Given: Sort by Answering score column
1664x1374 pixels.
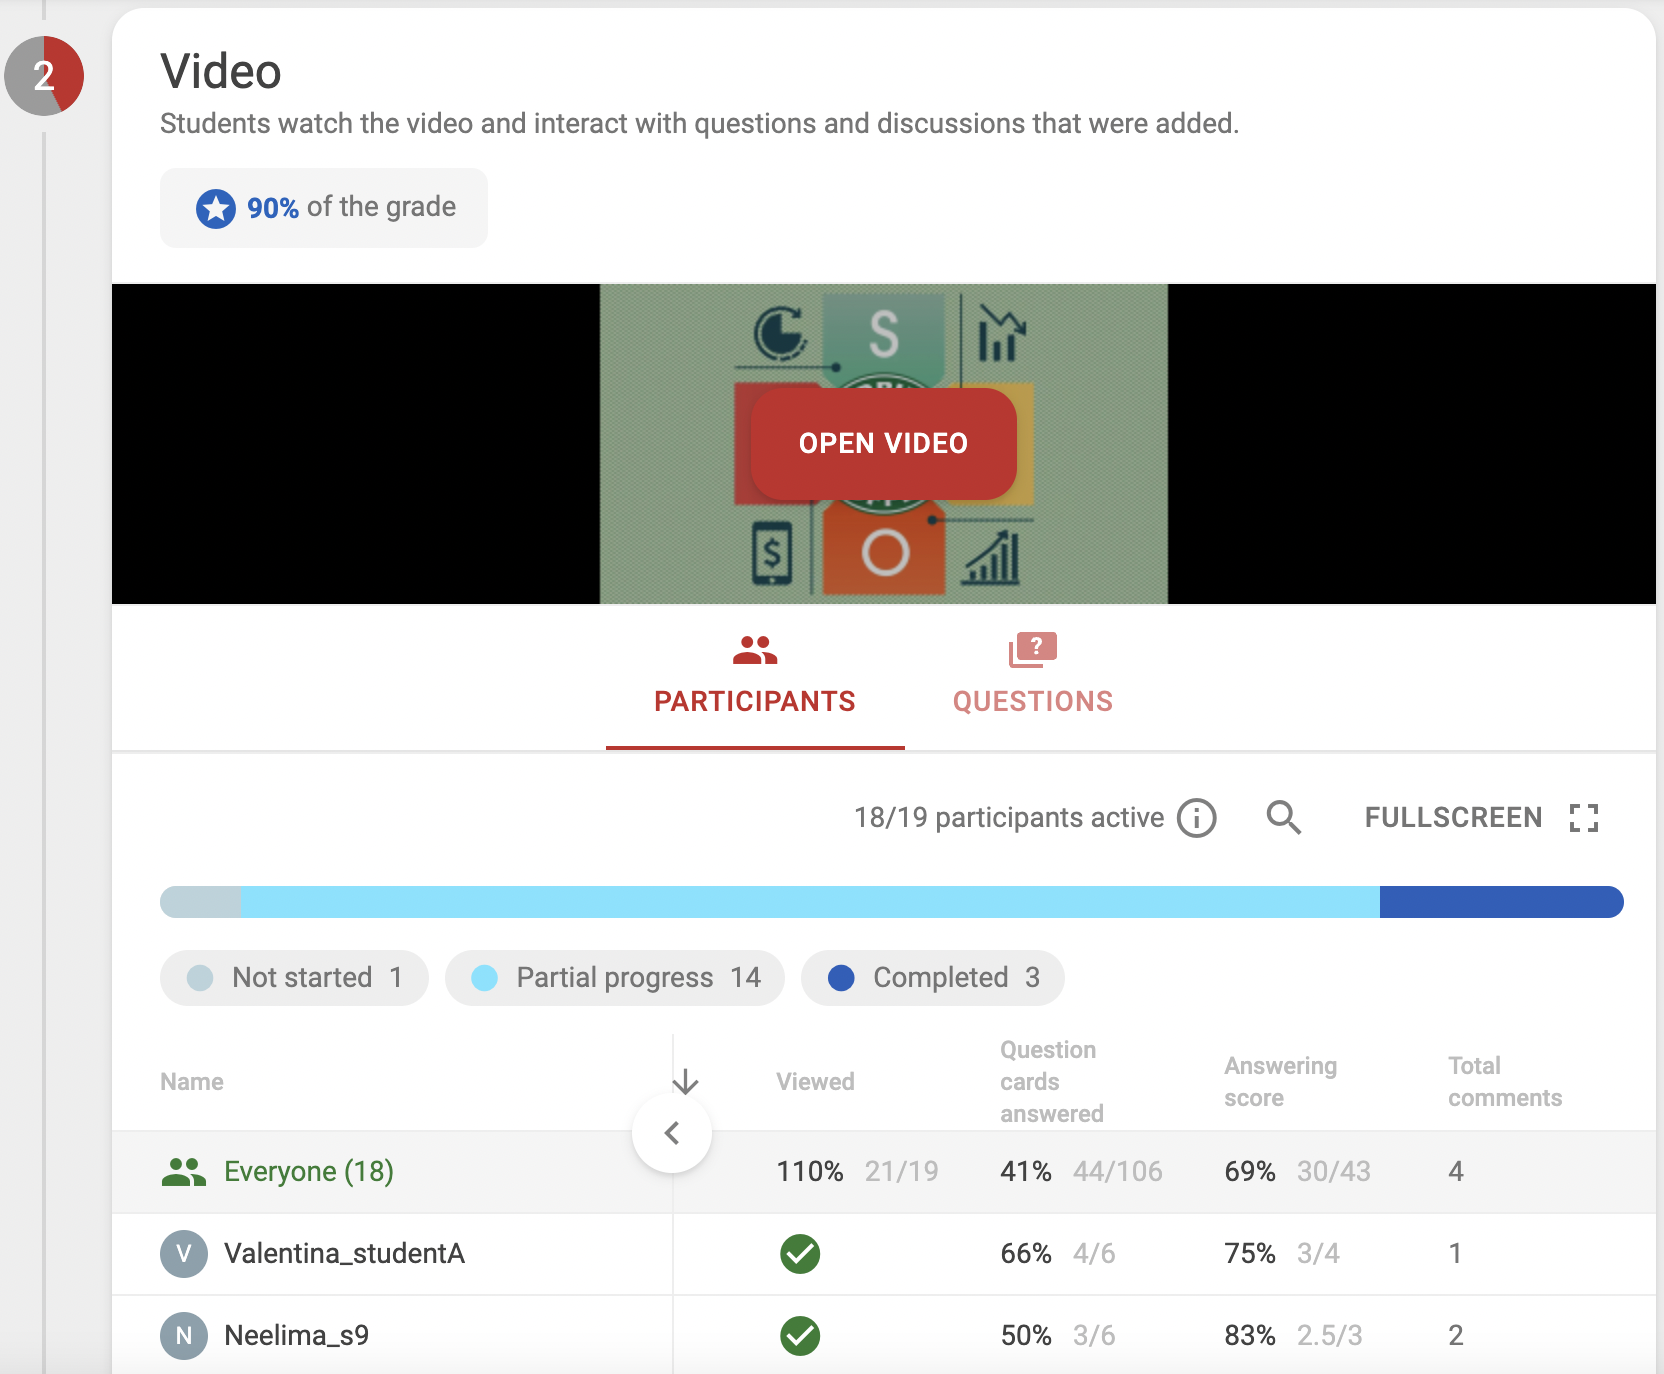Looking at the screenshot, I should click(1280, 1082).
